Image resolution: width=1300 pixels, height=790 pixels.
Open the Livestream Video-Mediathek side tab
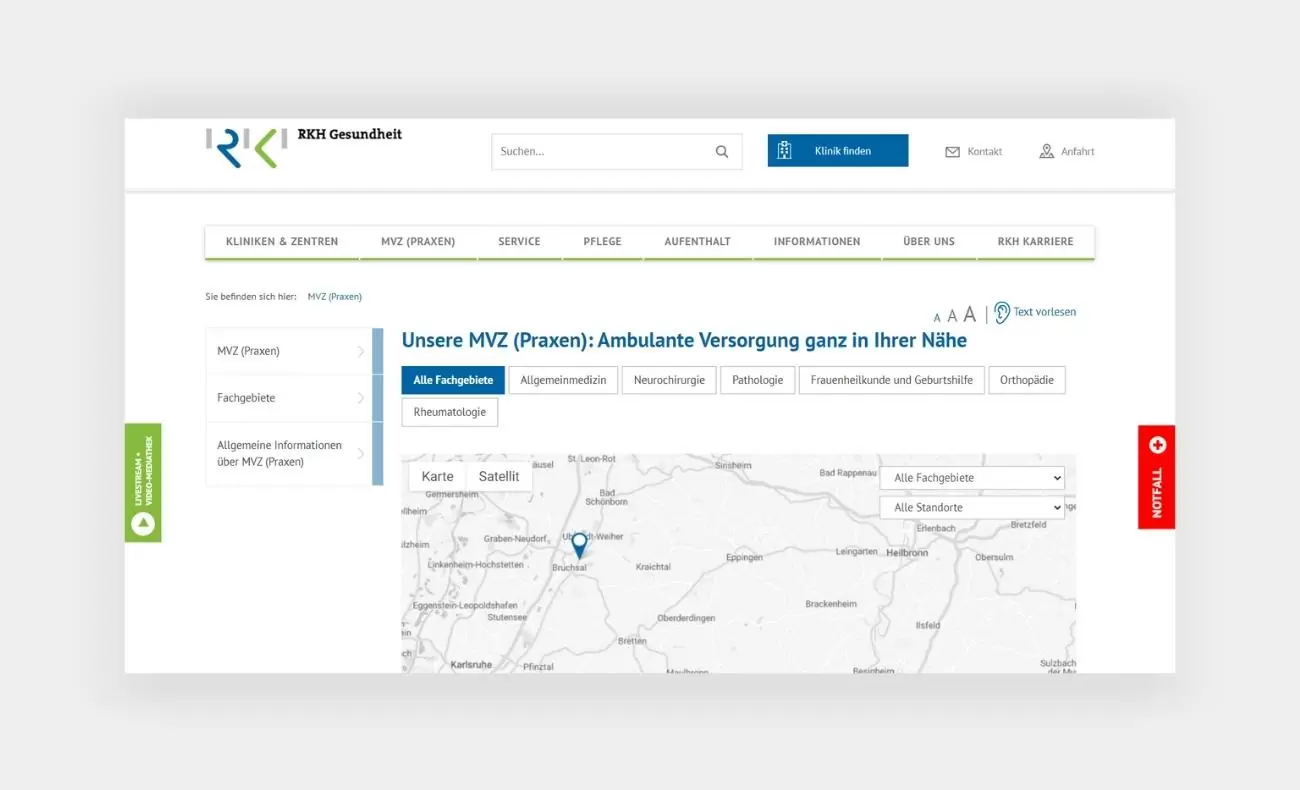click(143, 483)
